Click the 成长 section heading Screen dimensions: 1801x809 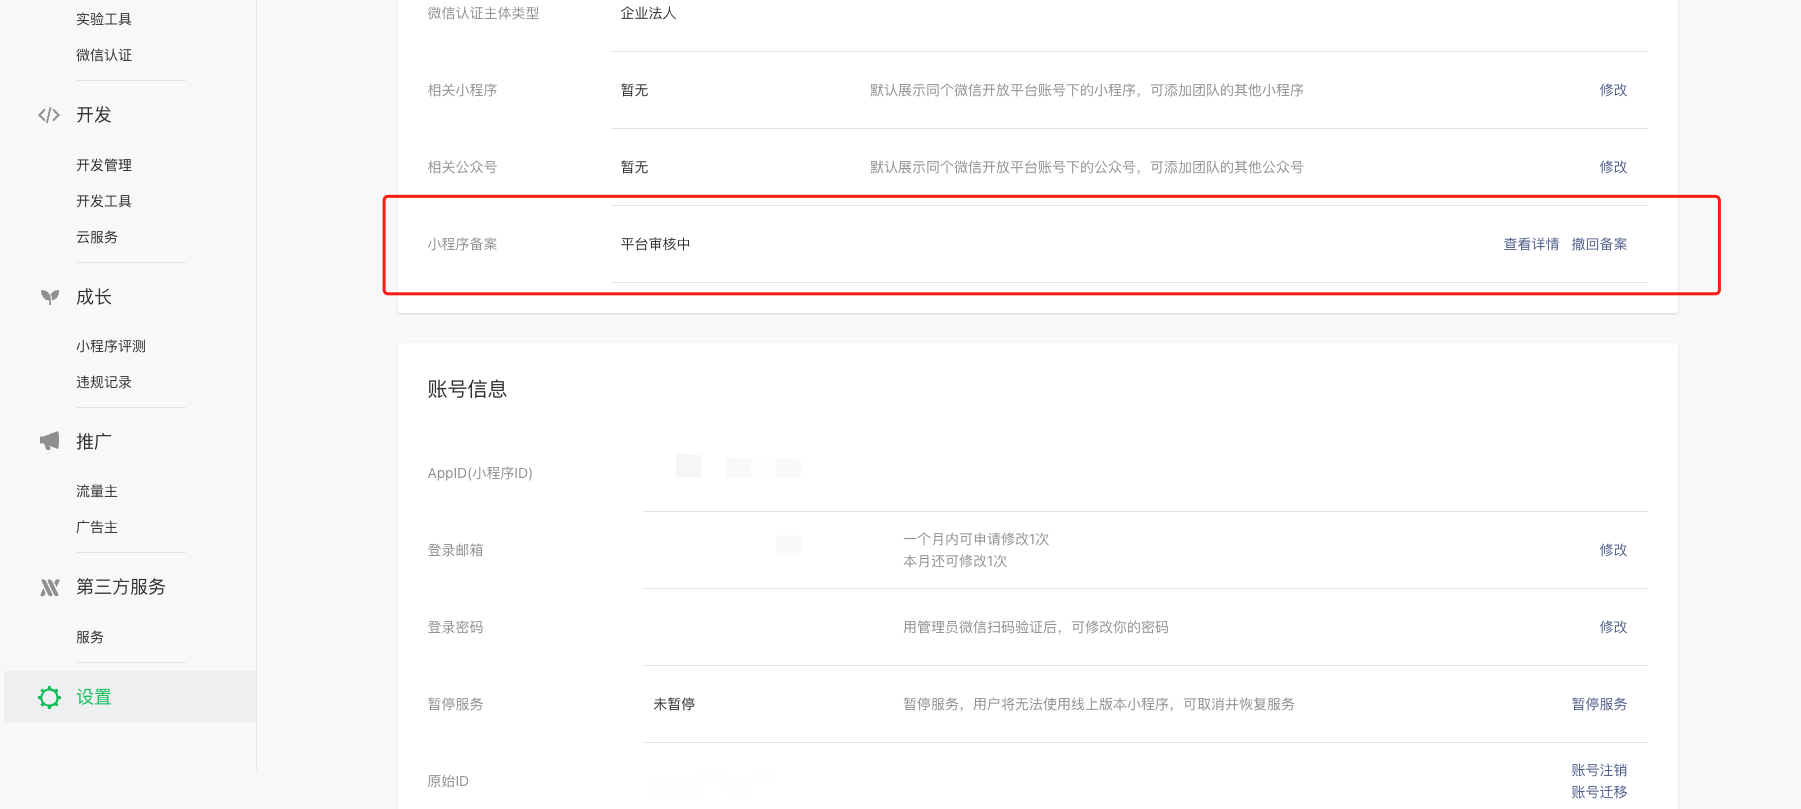pyautogui.click(x=94, y=297)
